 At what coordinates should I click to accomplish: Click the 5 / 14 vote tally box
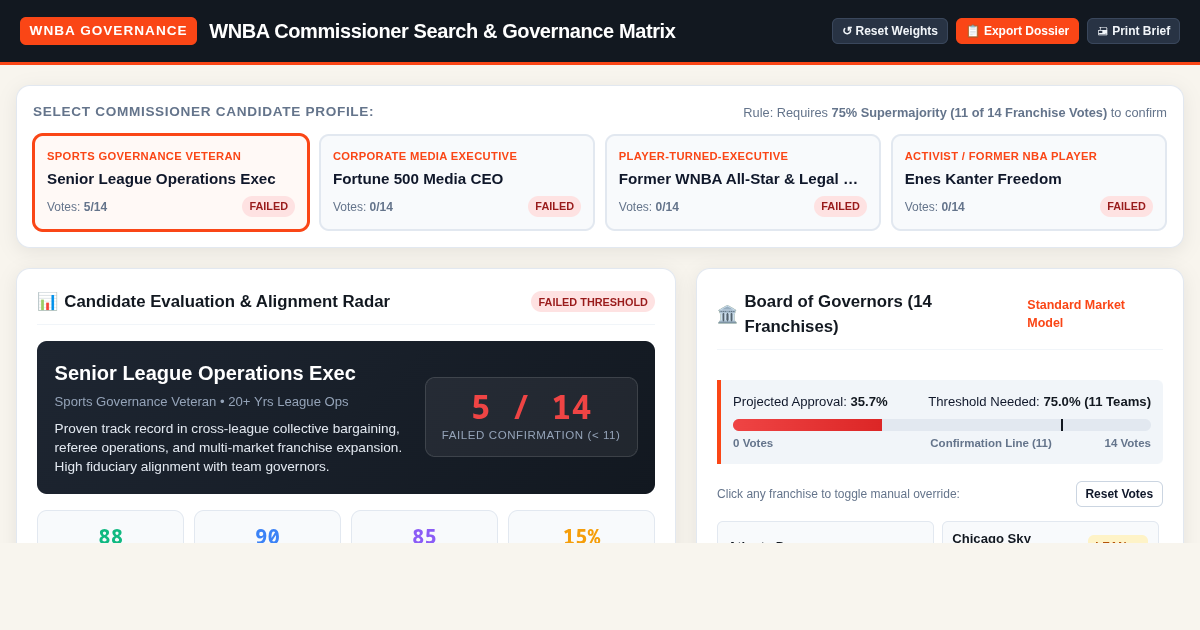coord(531,417)
